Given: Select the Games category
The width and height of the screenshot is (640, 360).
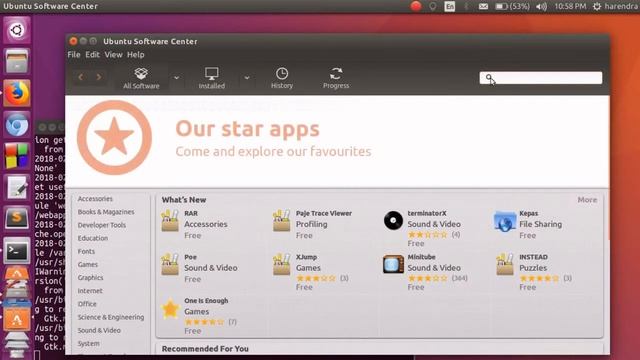Looking at the screenshot, I should (88, 264).
